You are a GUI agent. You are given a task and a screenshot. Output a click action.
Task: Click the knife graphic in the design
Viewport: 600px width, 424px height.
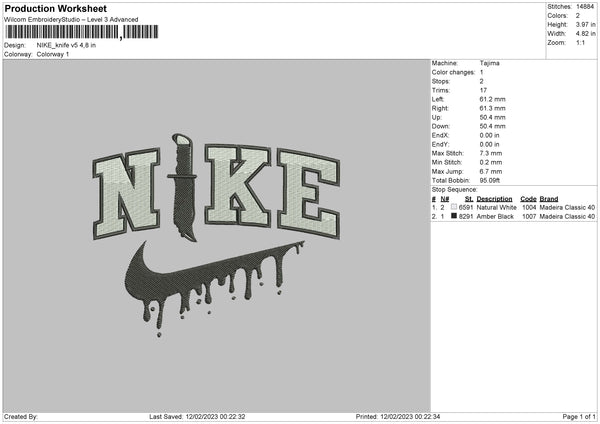pos(184,188)
